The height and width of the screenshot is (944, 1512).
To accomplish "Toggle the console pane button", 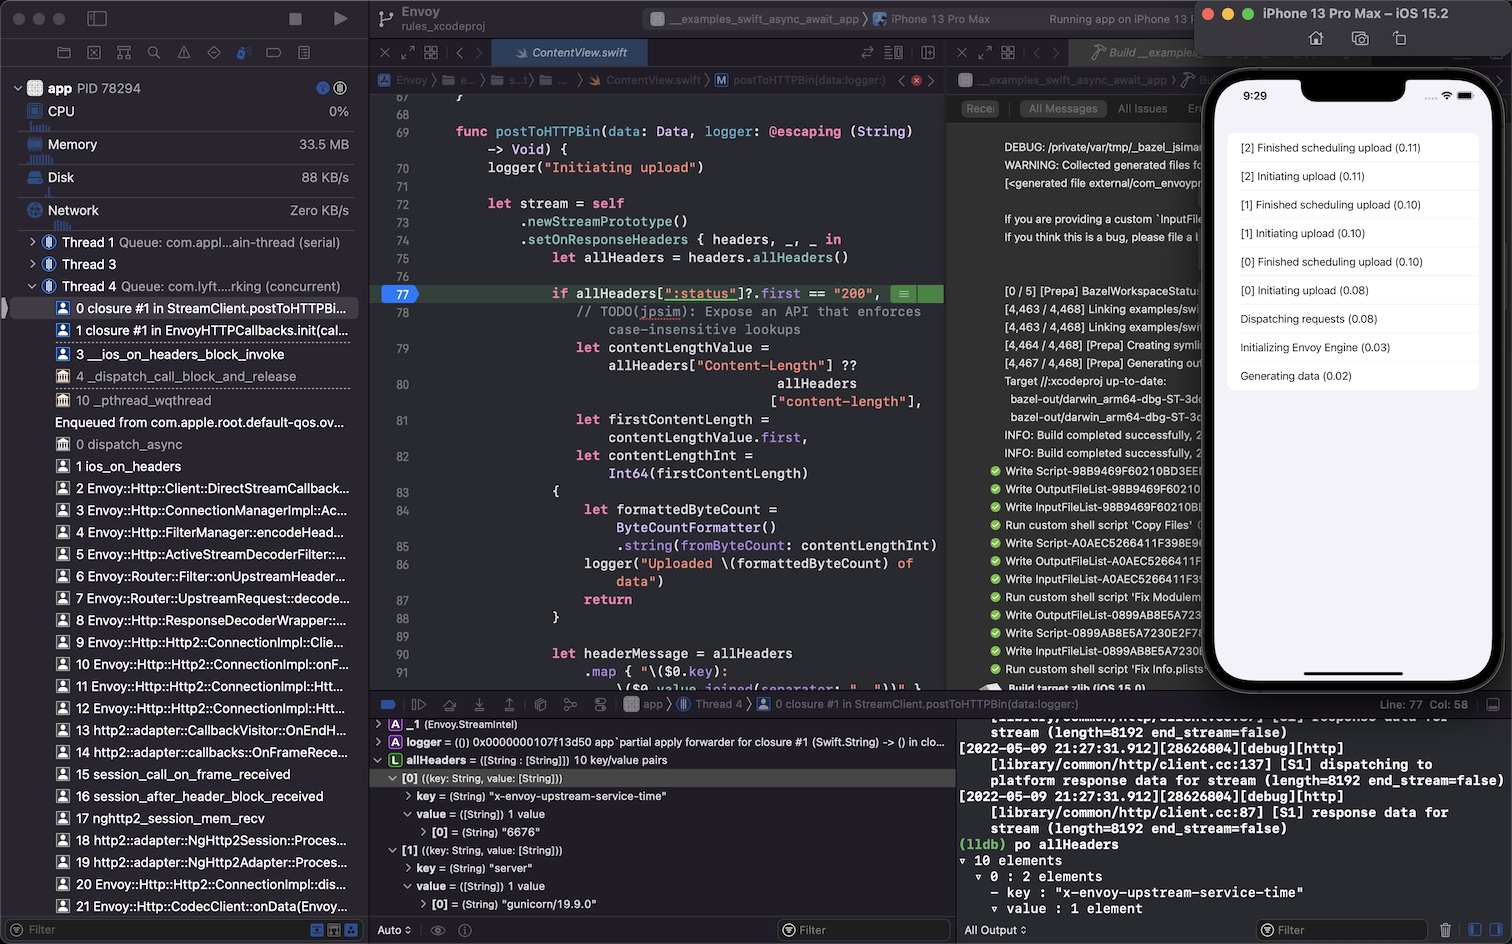I will point(1494,930).
